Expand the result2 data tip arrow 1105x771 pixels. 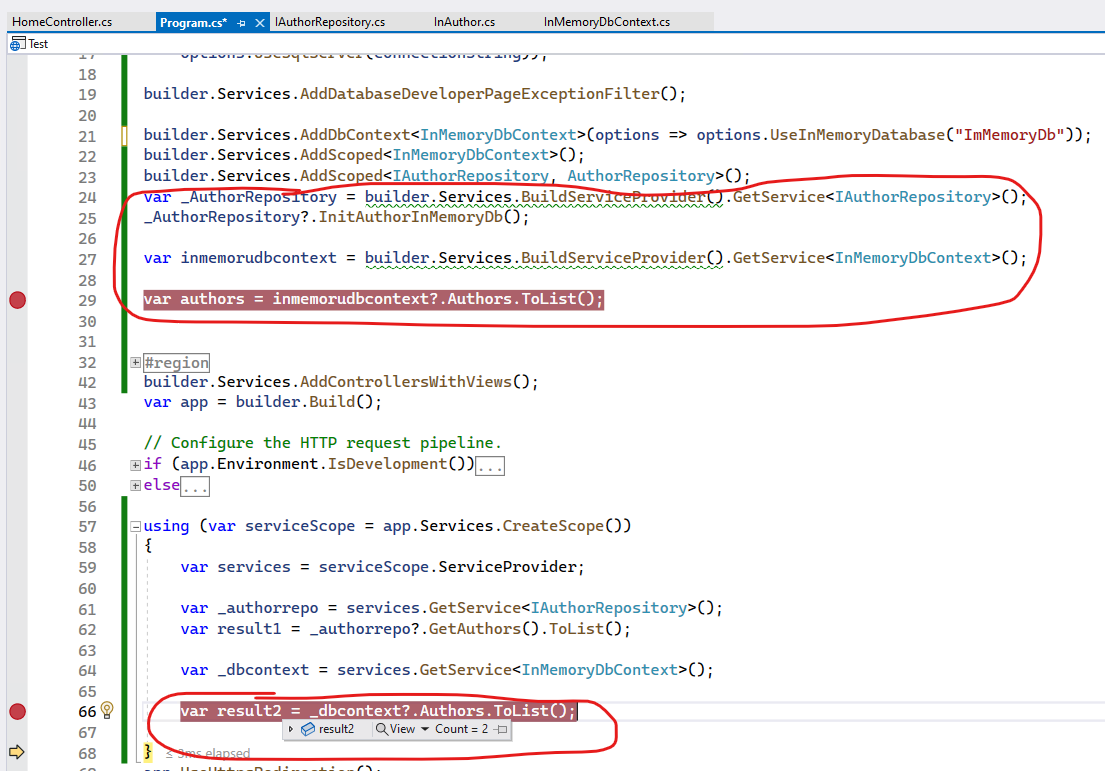[x=291, y=729]
